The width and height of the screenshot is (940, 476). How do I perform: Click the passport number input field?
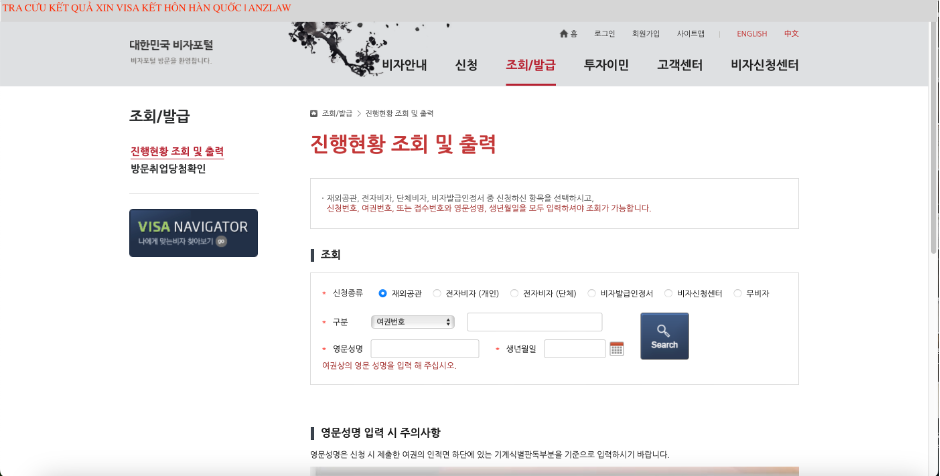(x=534, y=322)
